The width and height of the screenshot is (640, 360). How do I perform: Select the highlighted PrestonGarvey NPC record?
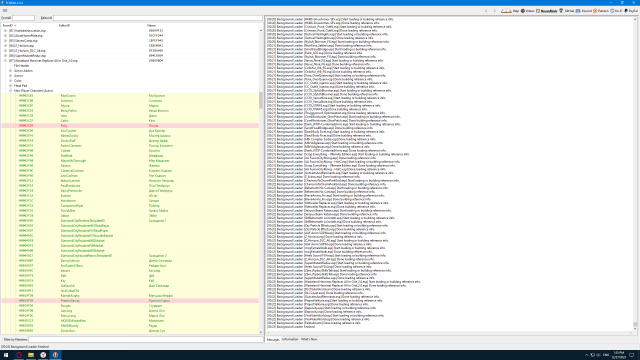tap(130, 300)
